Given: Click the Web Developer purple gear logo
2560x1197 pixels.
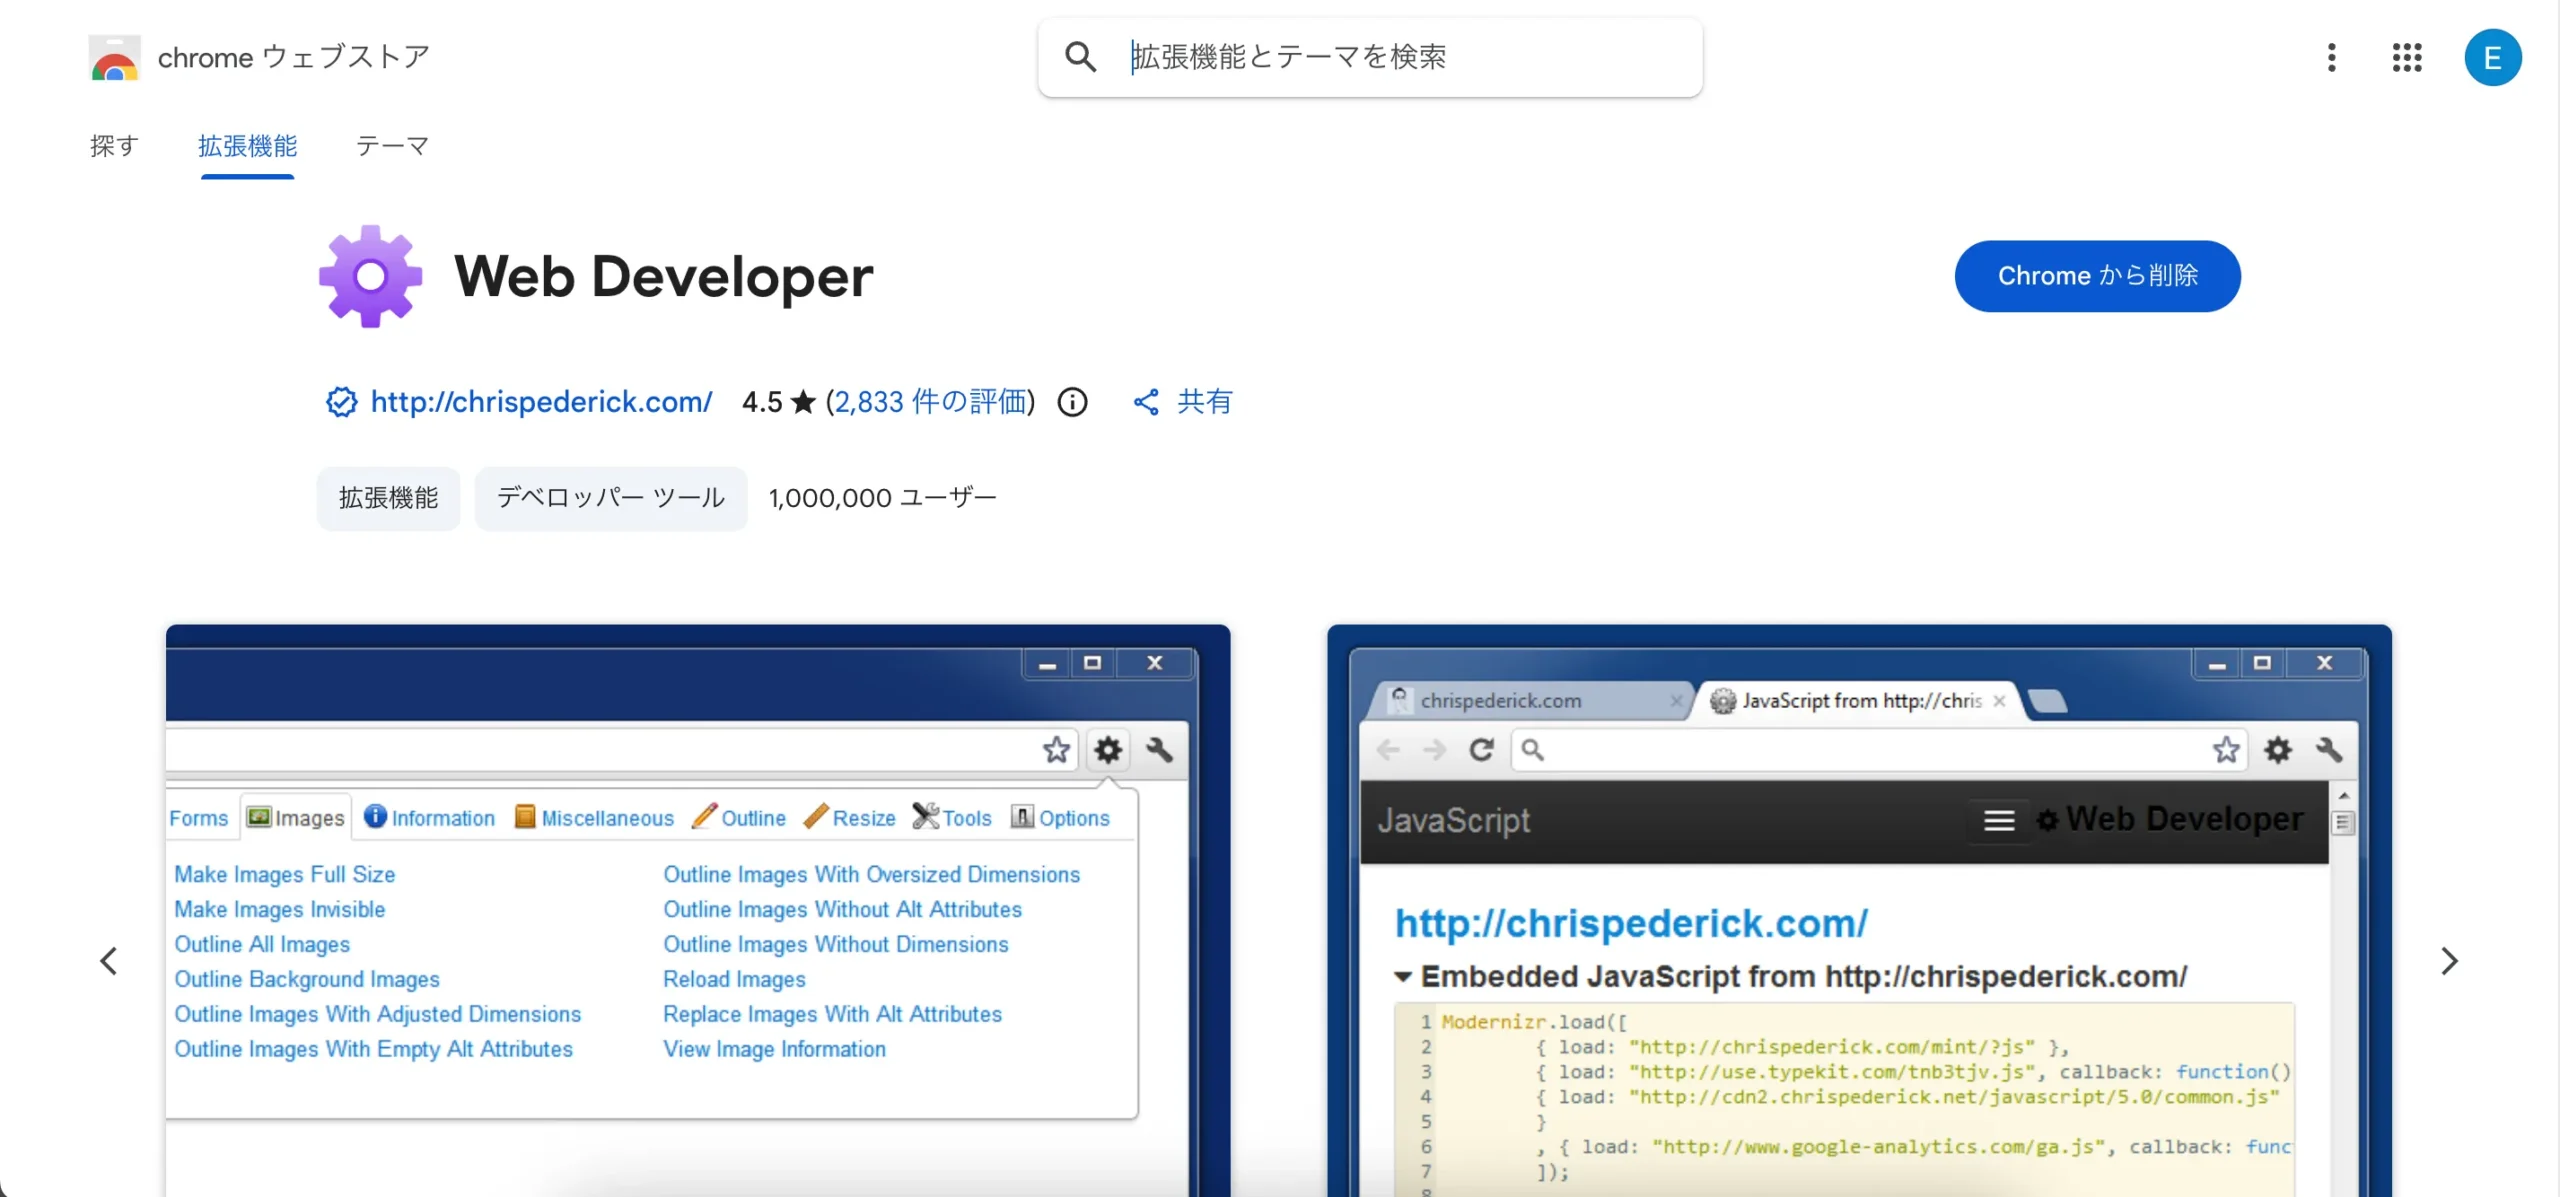Looking at the screenshot, I should pos(370,277).
